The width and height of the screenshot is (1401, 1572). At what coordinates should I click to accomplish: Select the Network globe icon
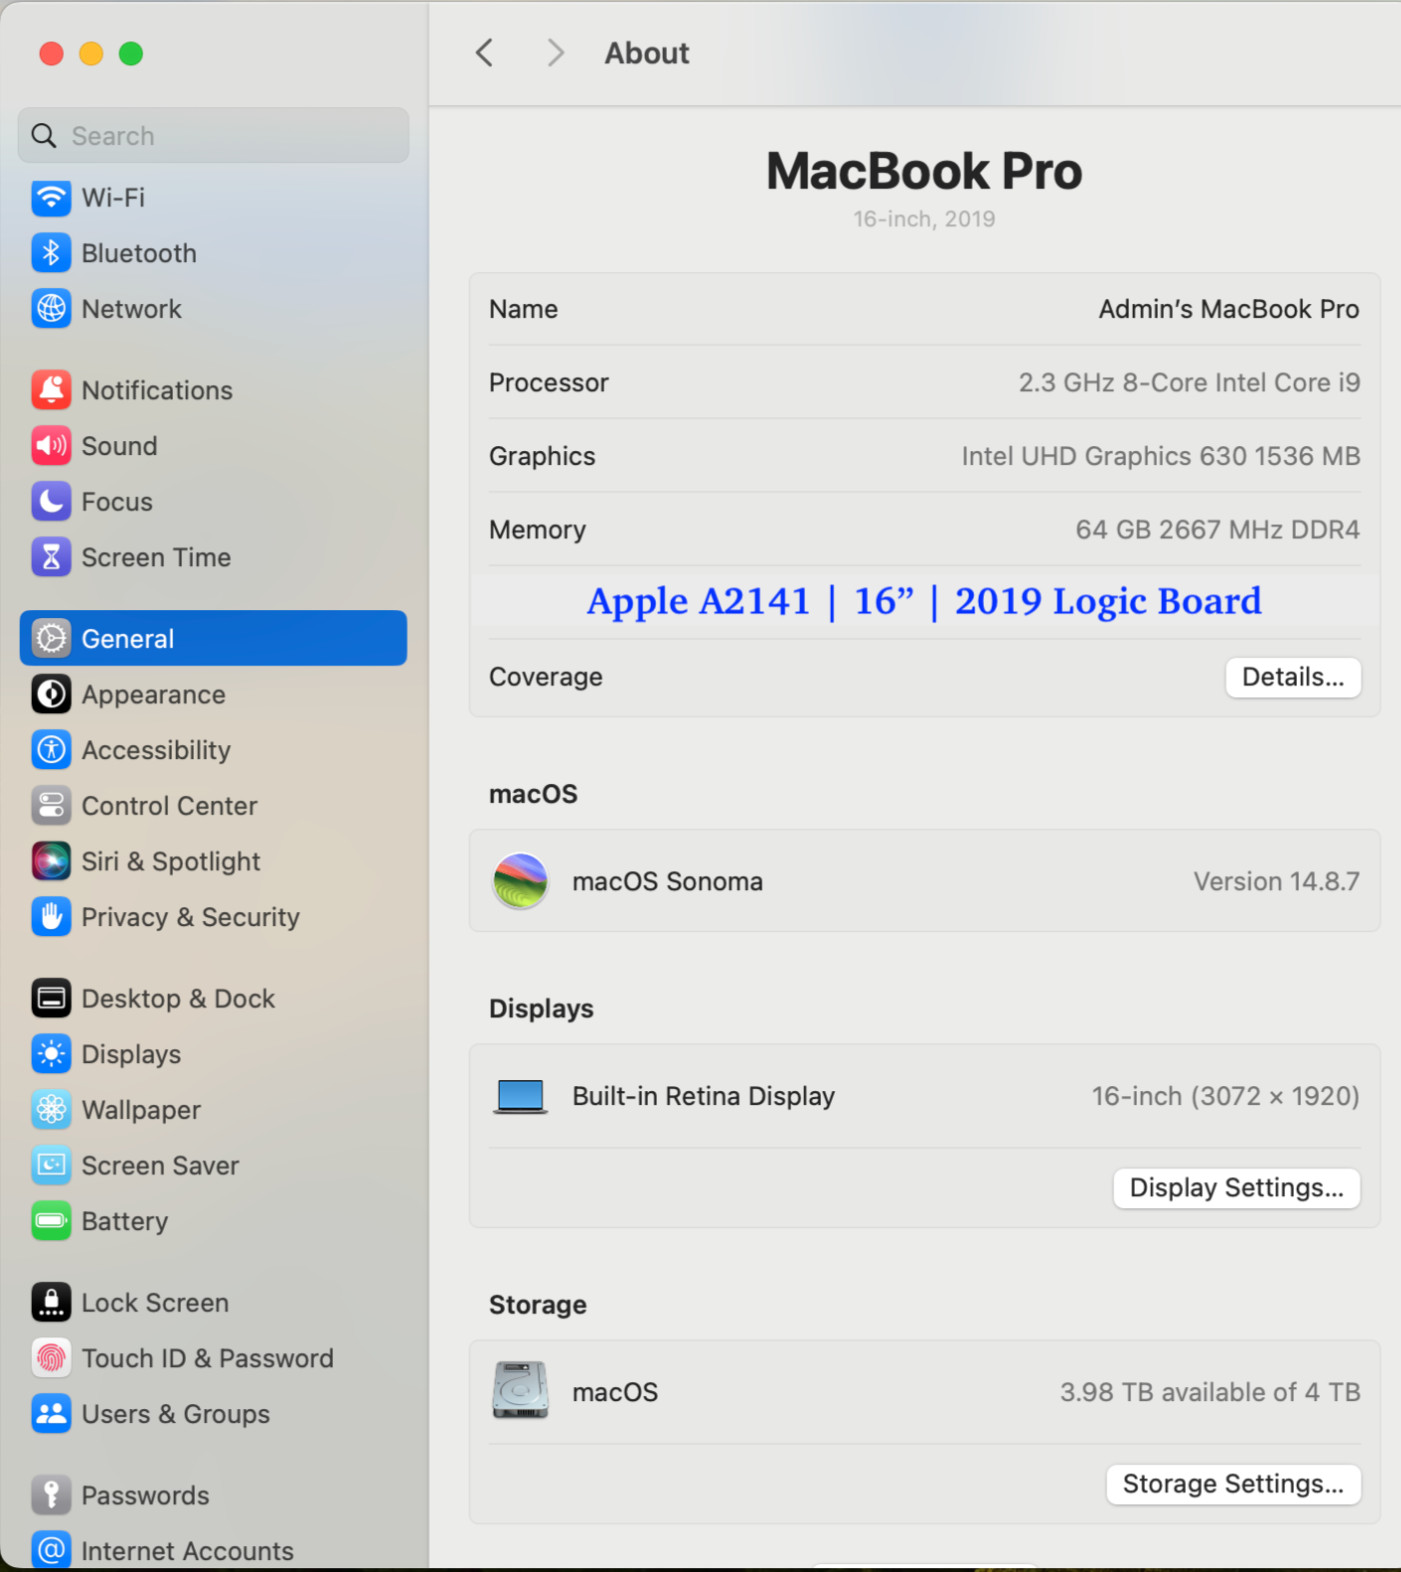(51, 309)
